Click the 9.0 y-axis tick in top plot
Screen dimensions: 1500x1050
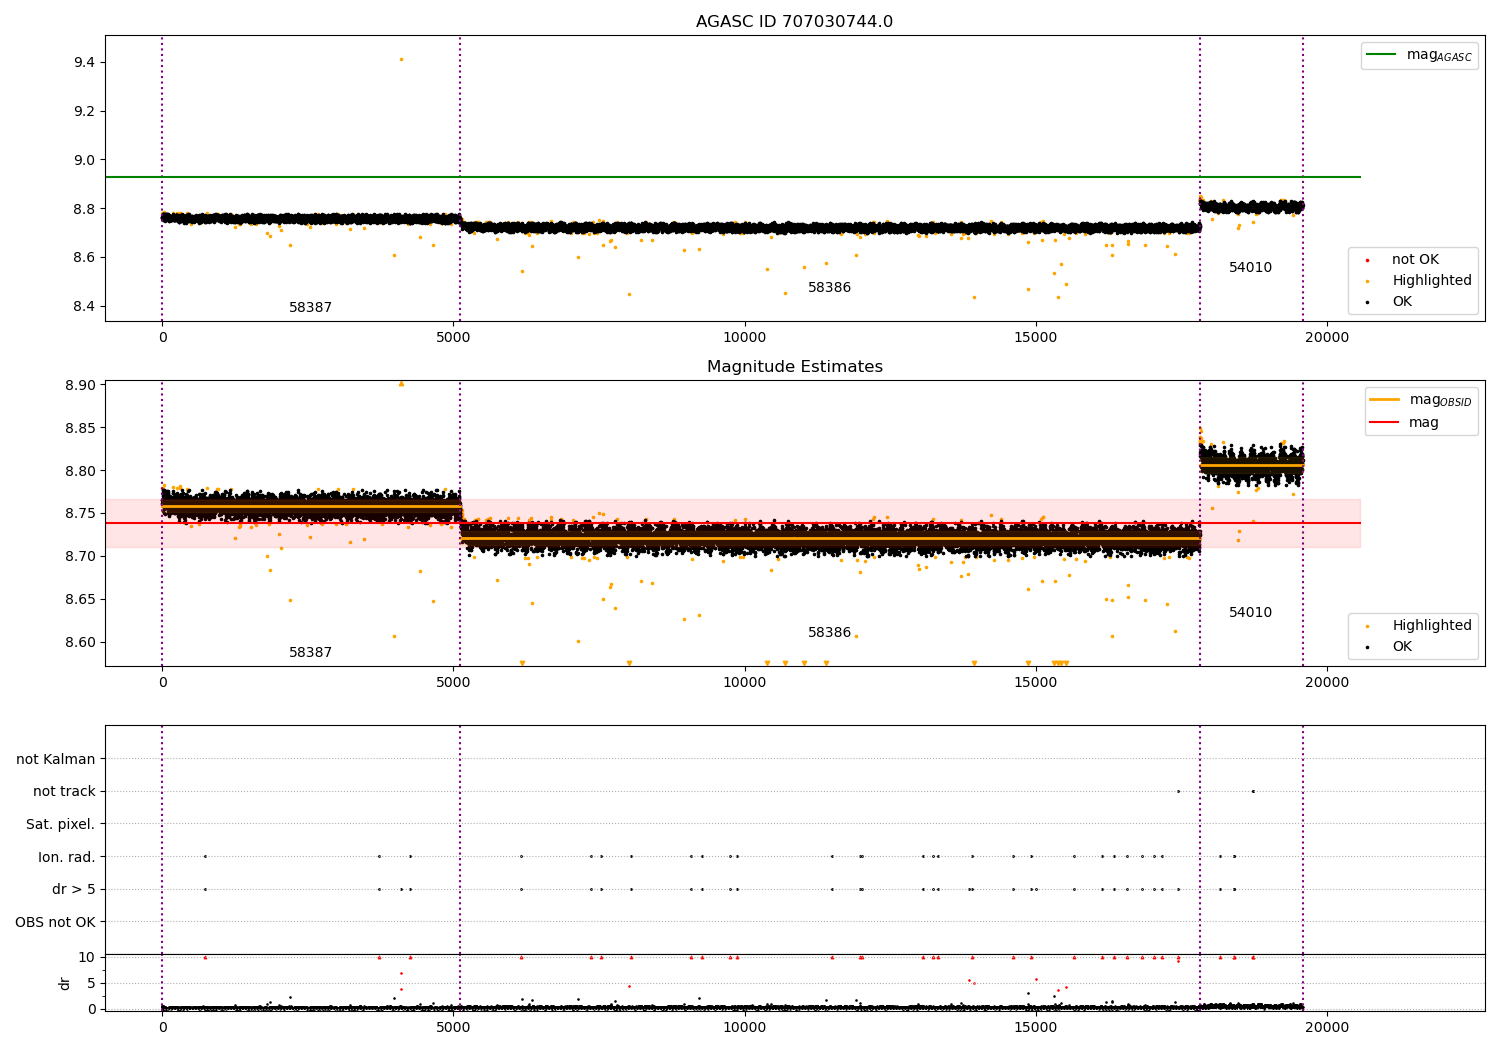[x=84, y=160]
